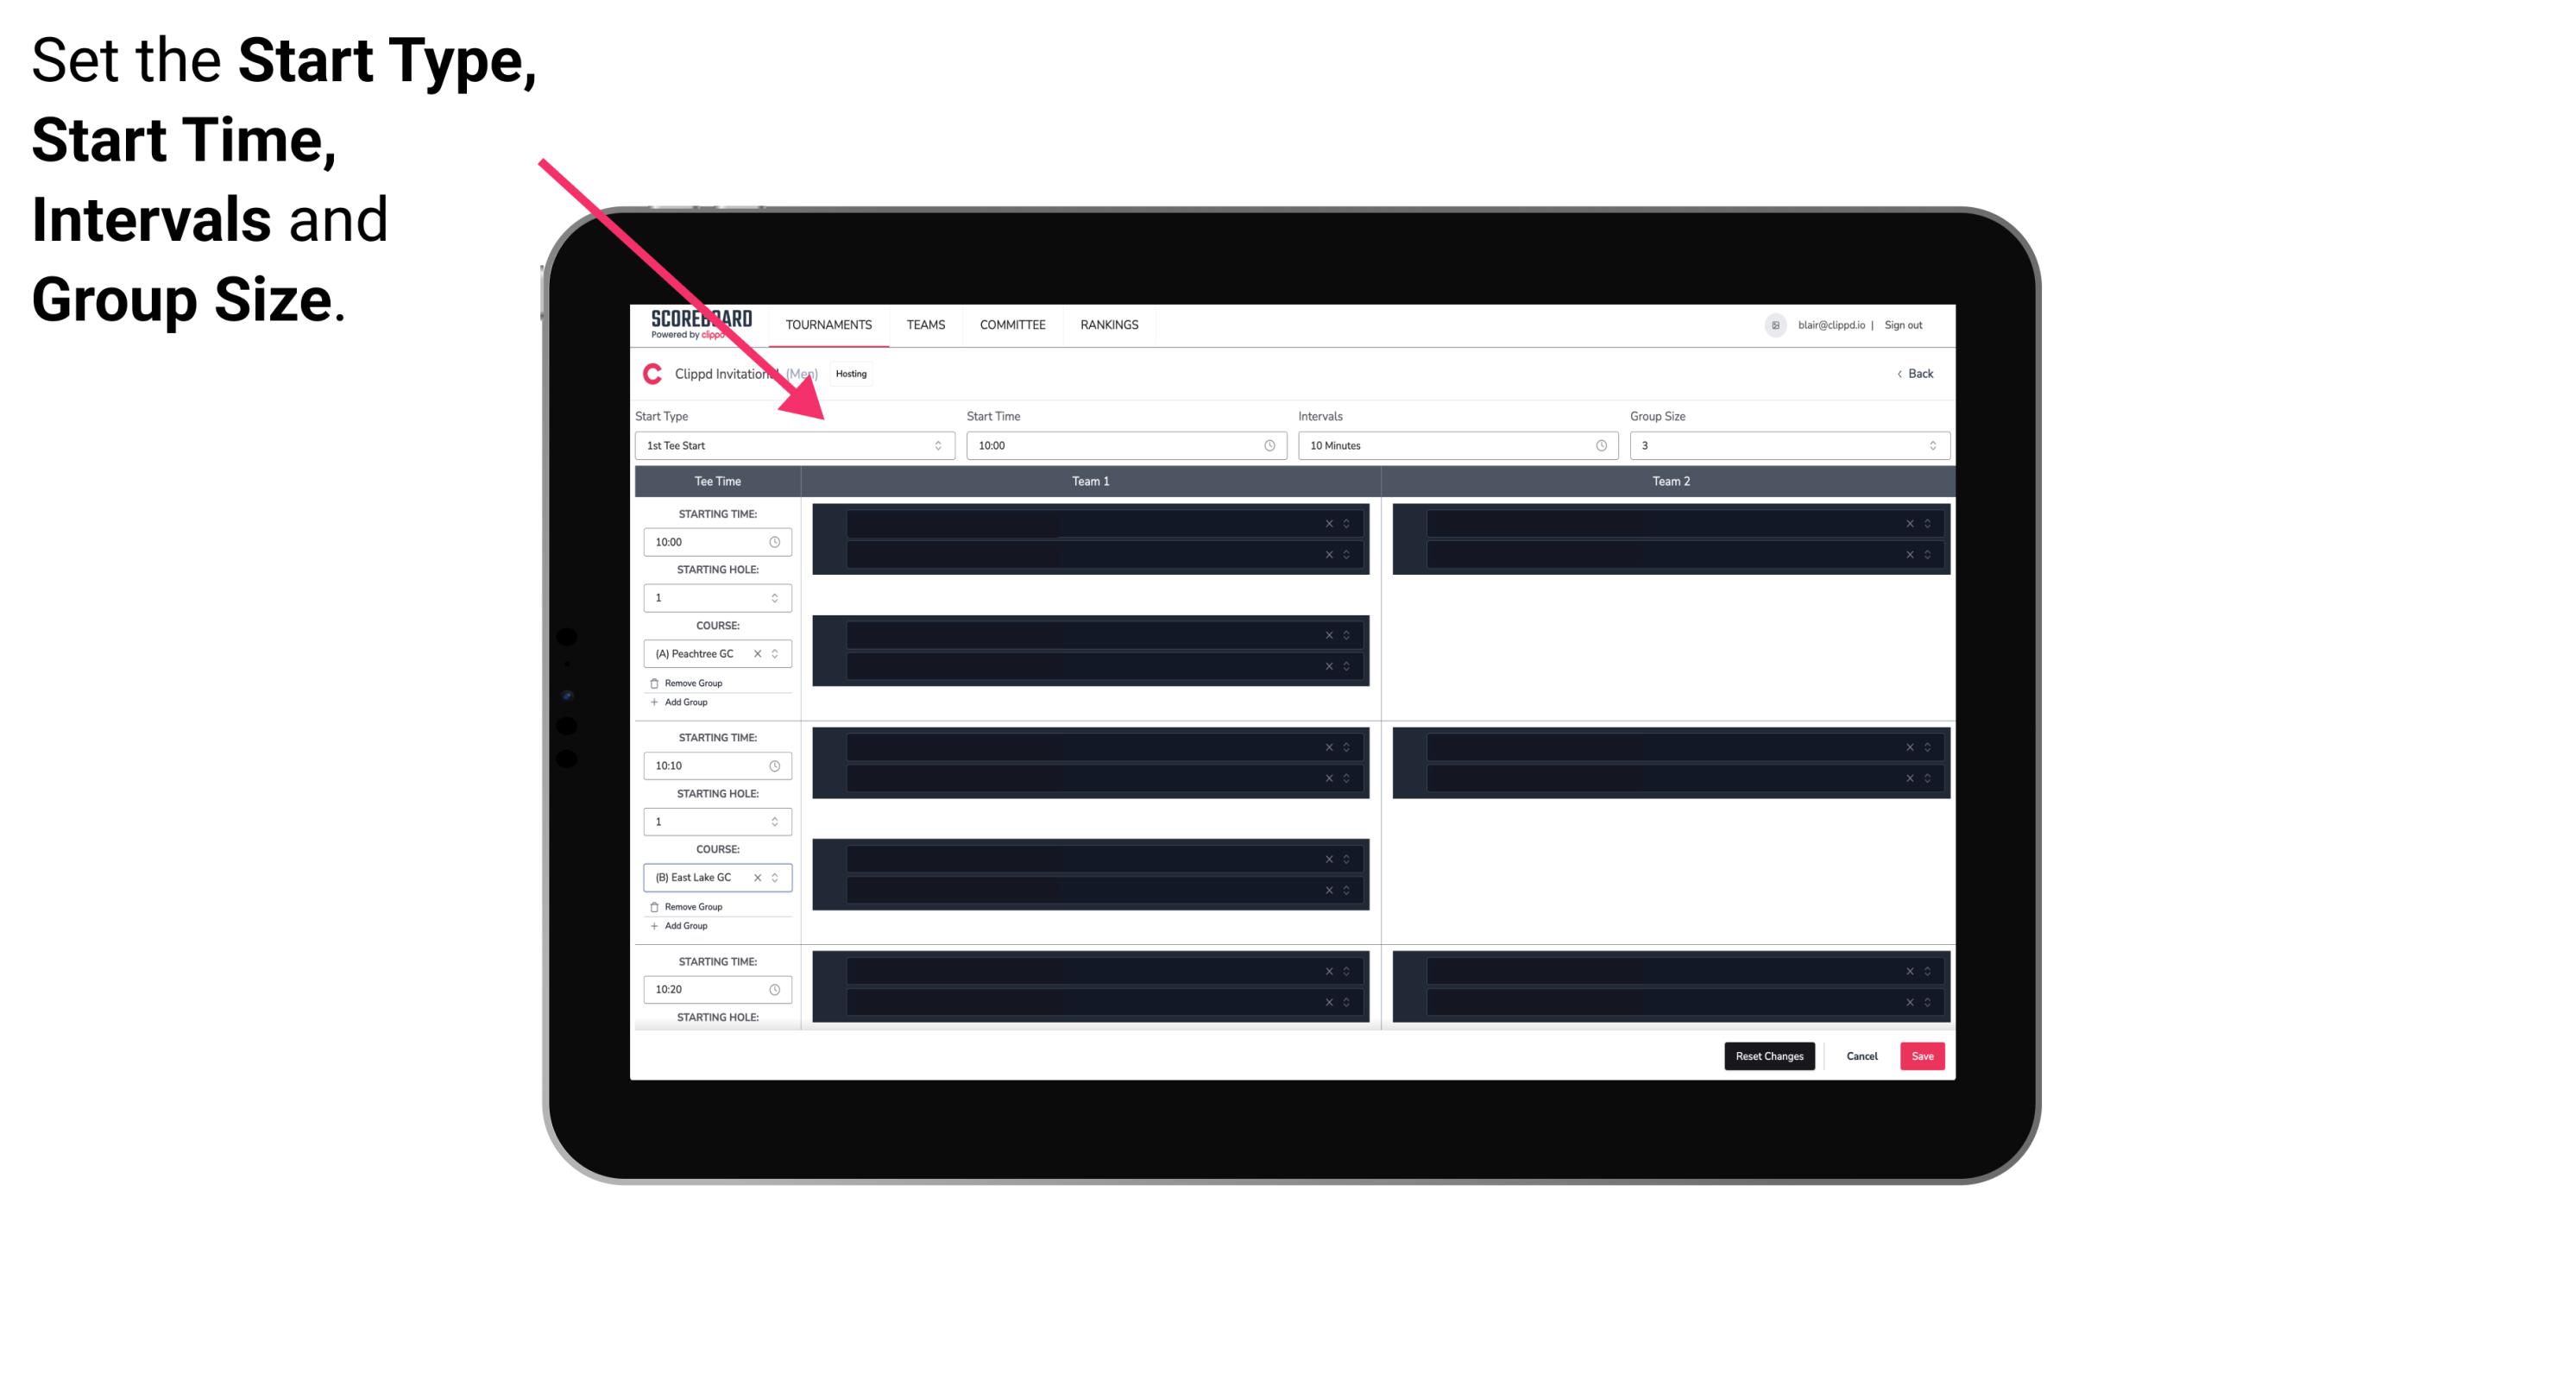Select the RANKINGS tab
This screenshot has width=2576, height=1386.
(x=1109, y=324)
